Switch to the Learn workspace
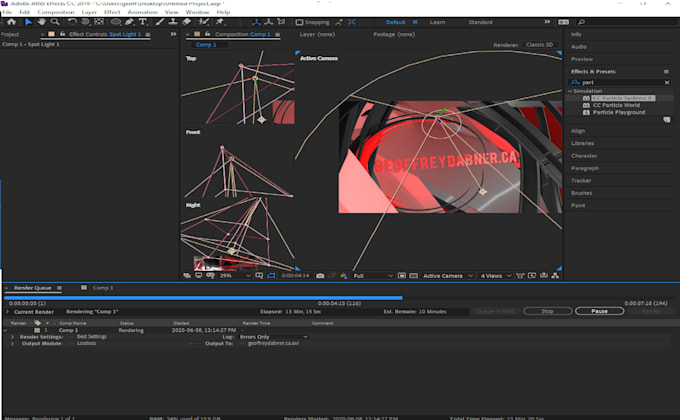Image resolution: width=680 pixels, height=420 pixels. pos(437,22)
